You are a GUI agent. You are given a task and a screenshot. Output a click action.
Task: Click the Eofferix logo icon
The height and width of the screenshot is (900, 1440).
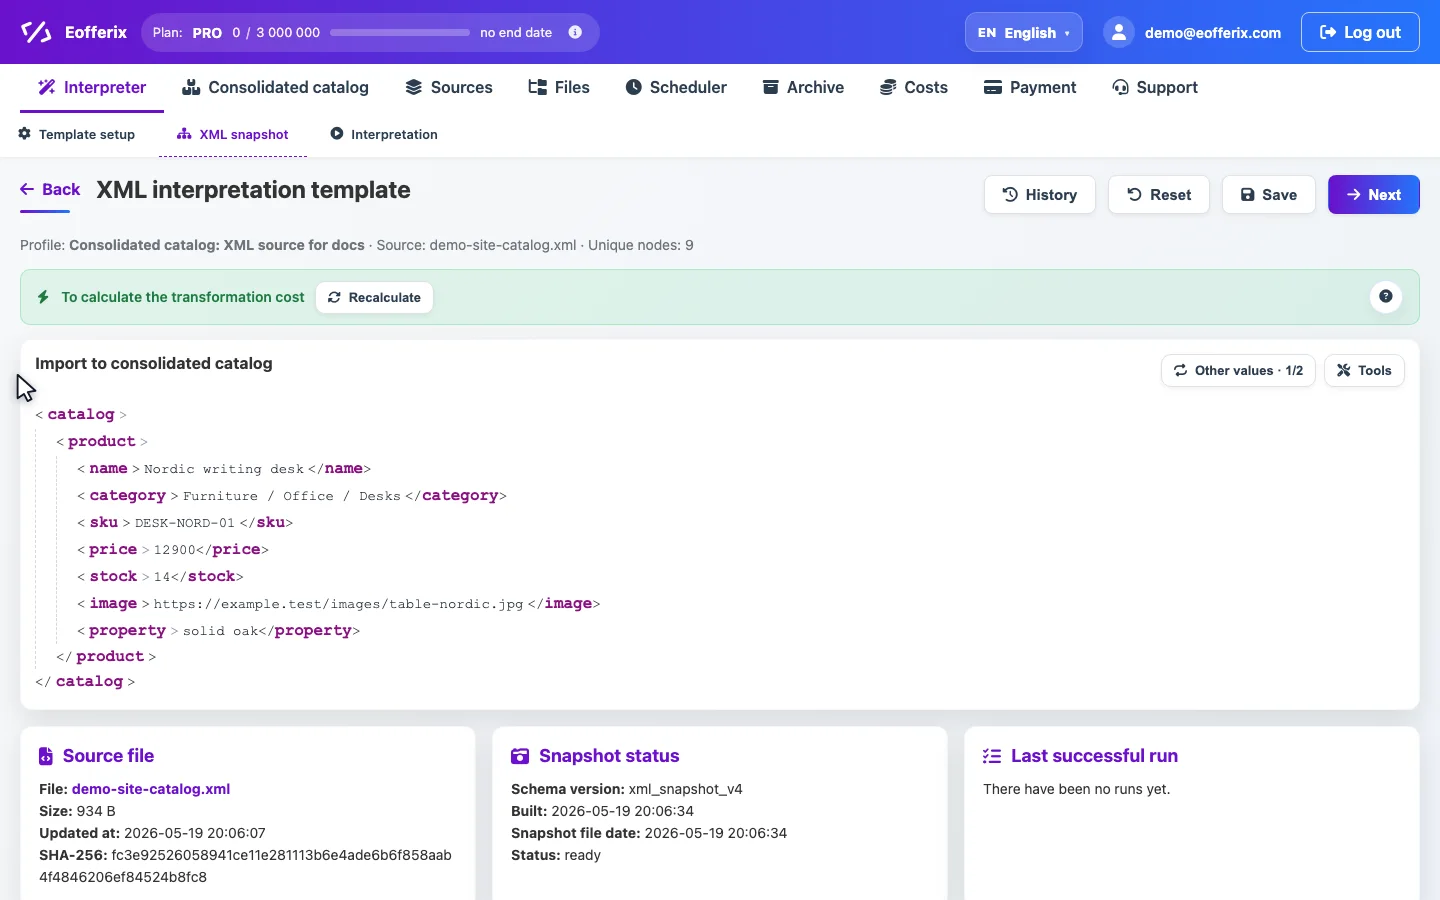point(36,32)
